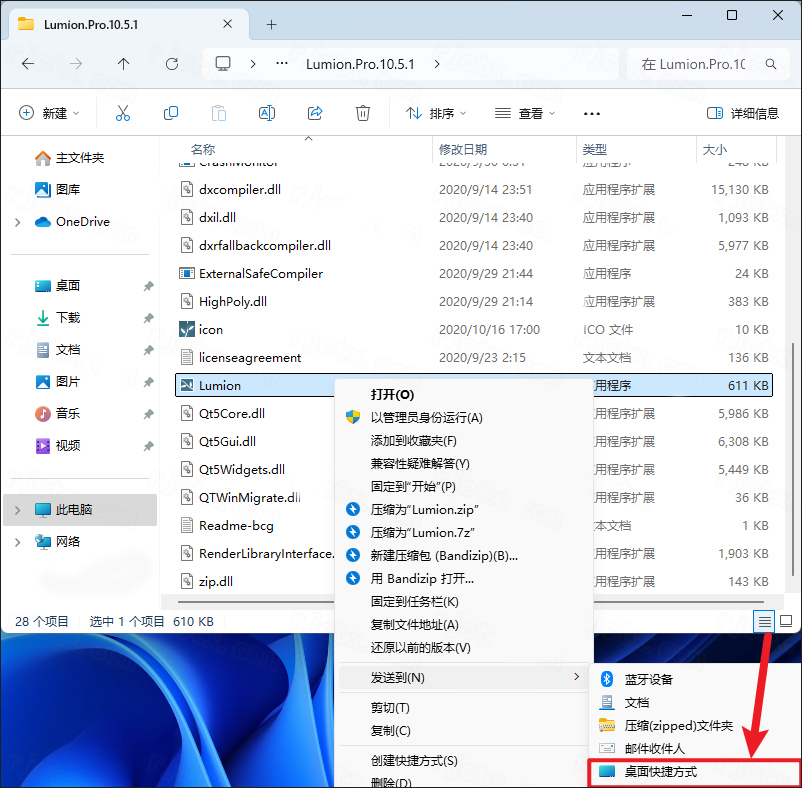Click the Share icon in toolbar
Screen dimensions: 802x788
pos(315,113)
